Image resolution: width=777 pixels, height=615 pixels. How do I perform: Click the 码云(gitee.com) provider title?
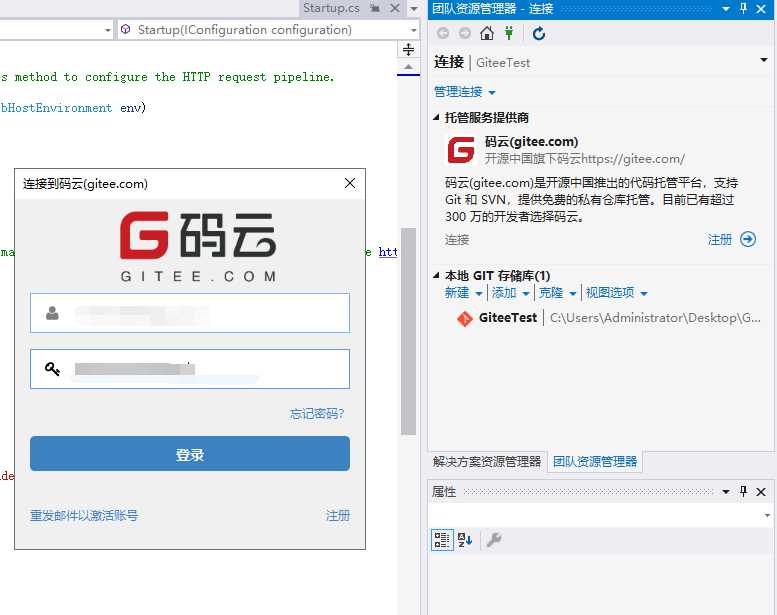(x=531, y=142)
